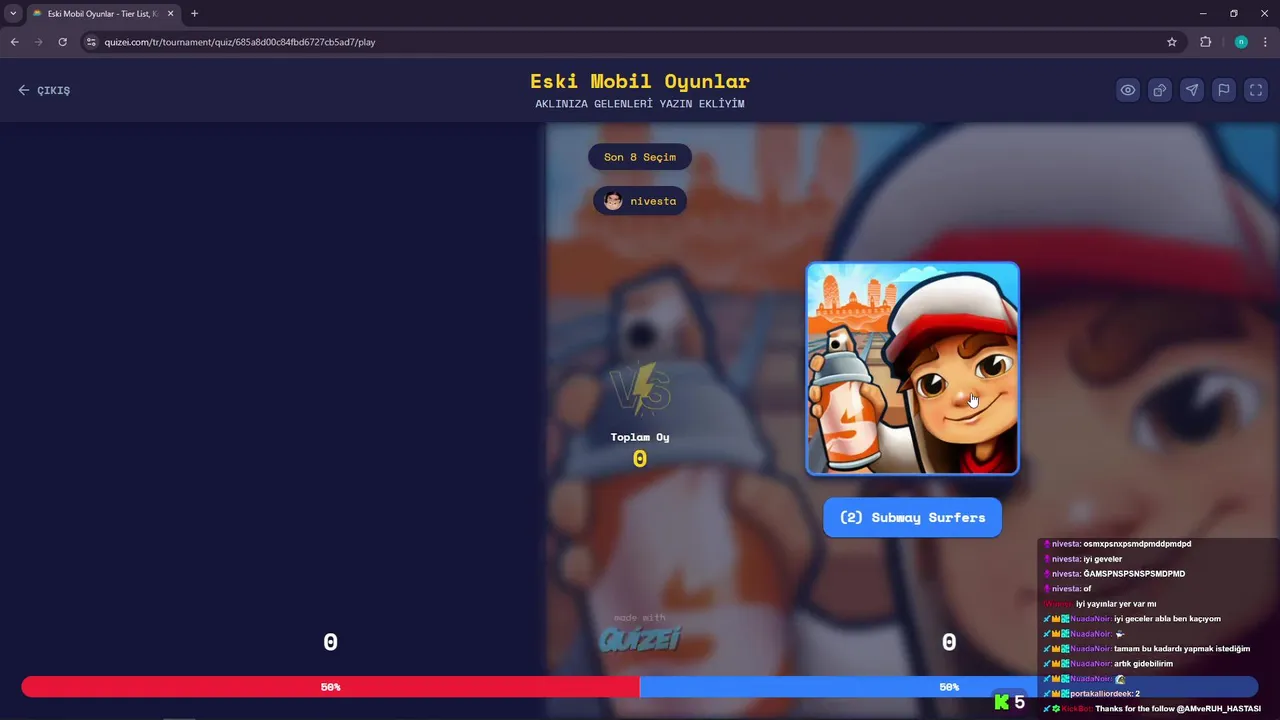
Task: Click the Quizei logo watermark link
Action: click(x=640, y=634)
